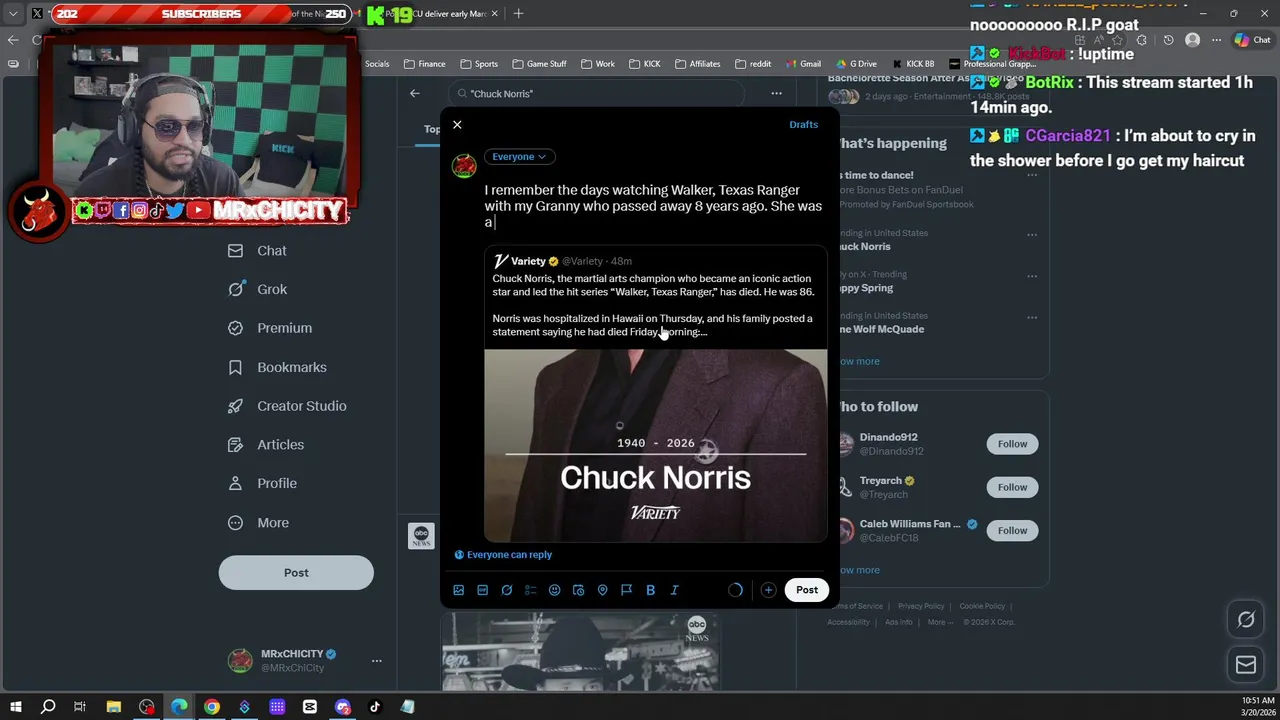Open Bookmarks in the X sidebar

point(277,367)
